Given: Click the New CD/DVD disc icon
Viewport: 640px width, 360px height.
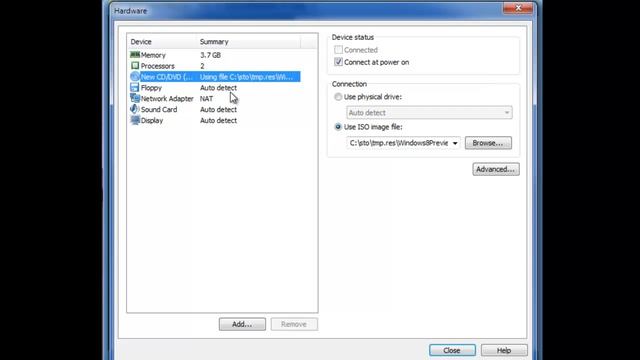Looking at the screenshot, I should click(x=135, y=77).
